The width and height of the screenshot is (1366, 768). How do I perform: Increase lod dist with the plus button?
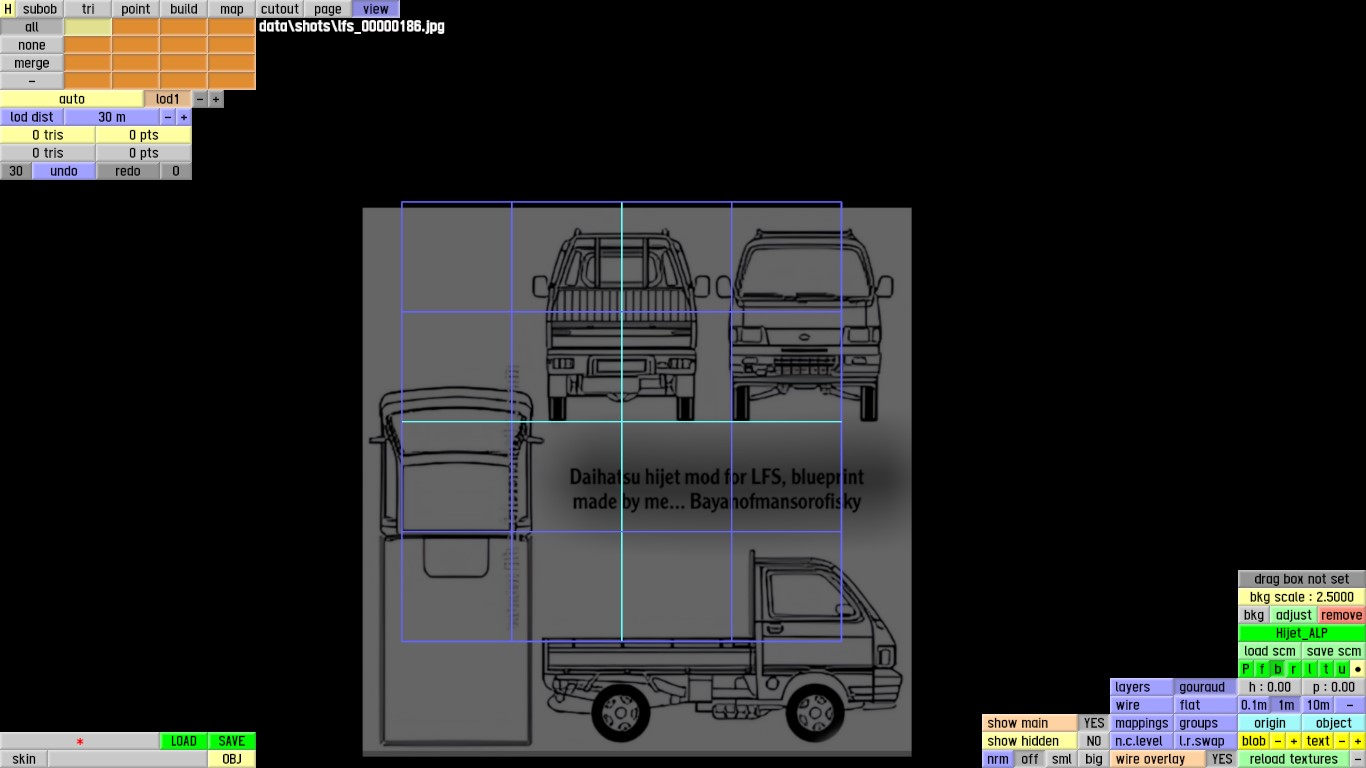[184, 117]
